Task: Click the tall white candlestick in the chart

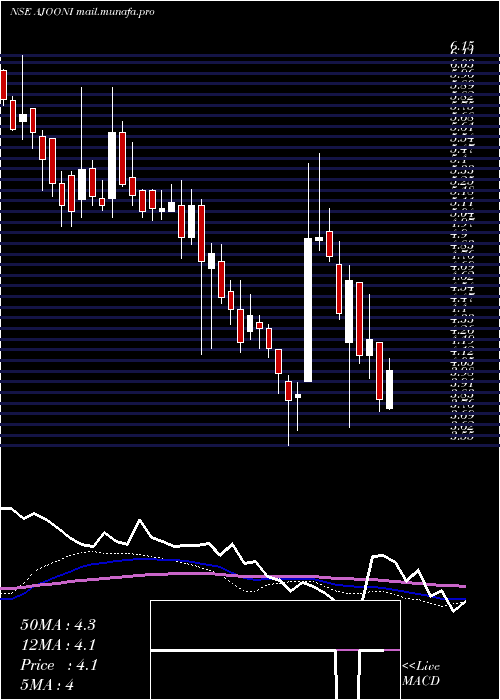Action: [308, 310]
